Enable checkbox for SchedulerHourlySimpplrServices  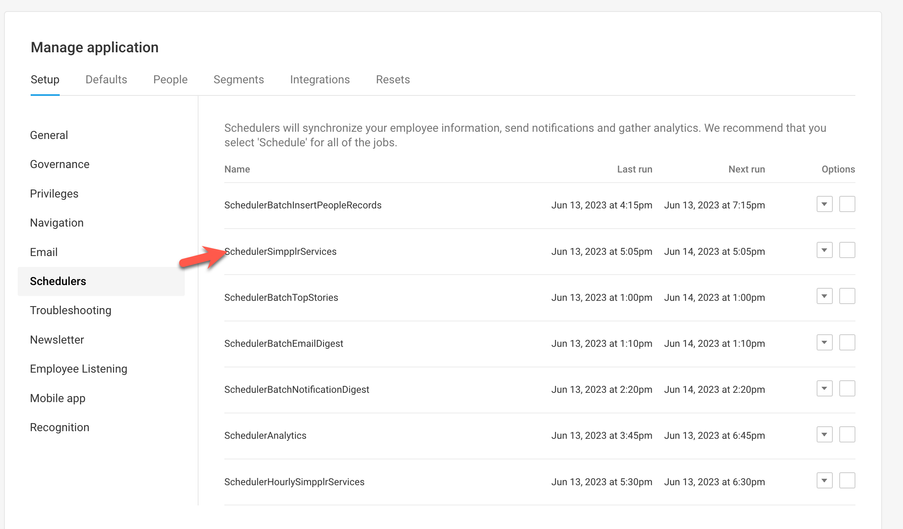pyautogui.click(x=847, y=481)
